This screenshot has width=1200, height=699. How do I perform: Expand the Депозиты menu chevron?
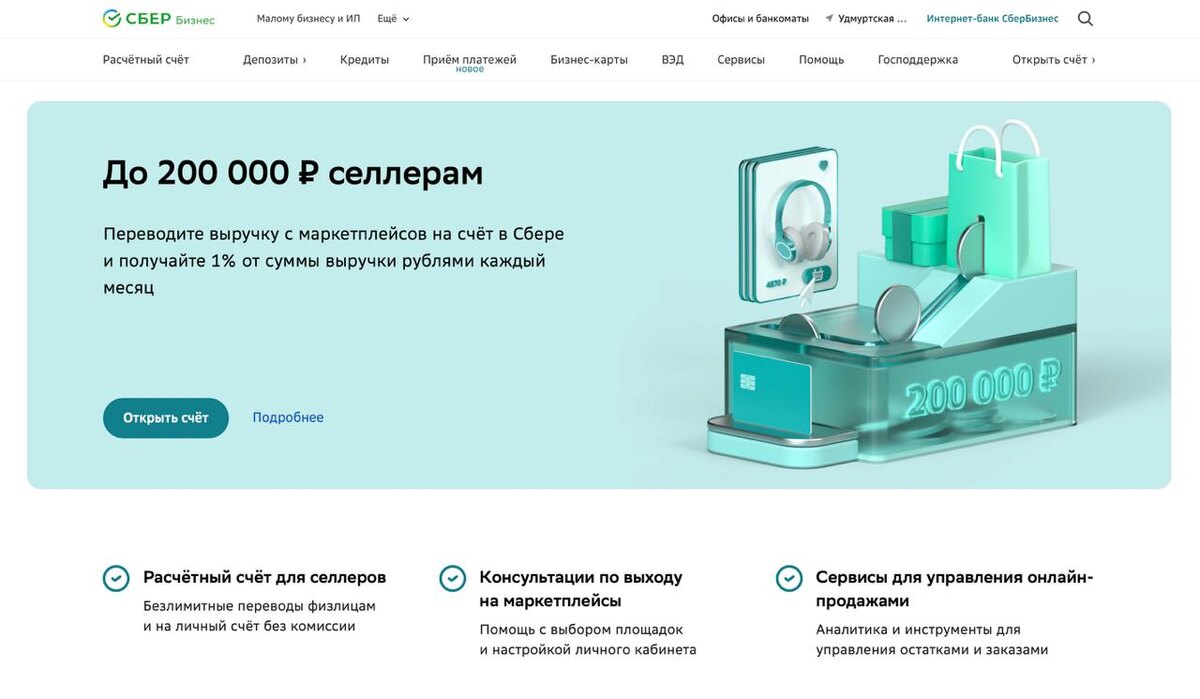tap(304, 60)
